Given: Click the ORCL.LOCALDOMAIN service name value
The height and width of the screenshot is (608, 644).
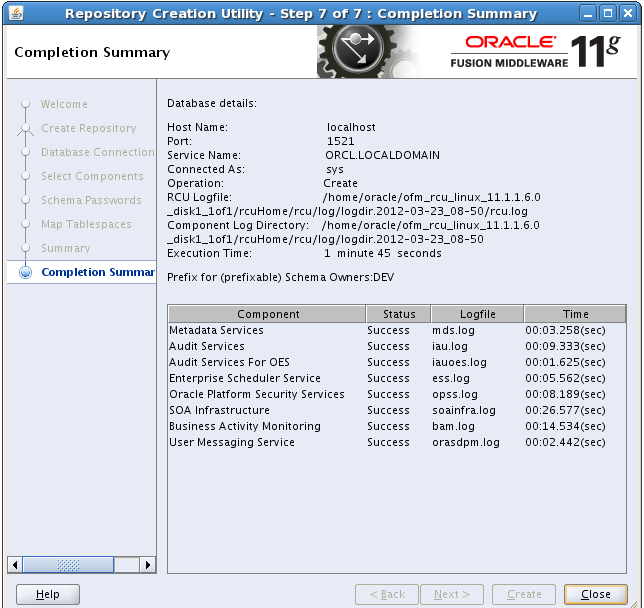Looking at the screenshot, I should click(382, 155).
